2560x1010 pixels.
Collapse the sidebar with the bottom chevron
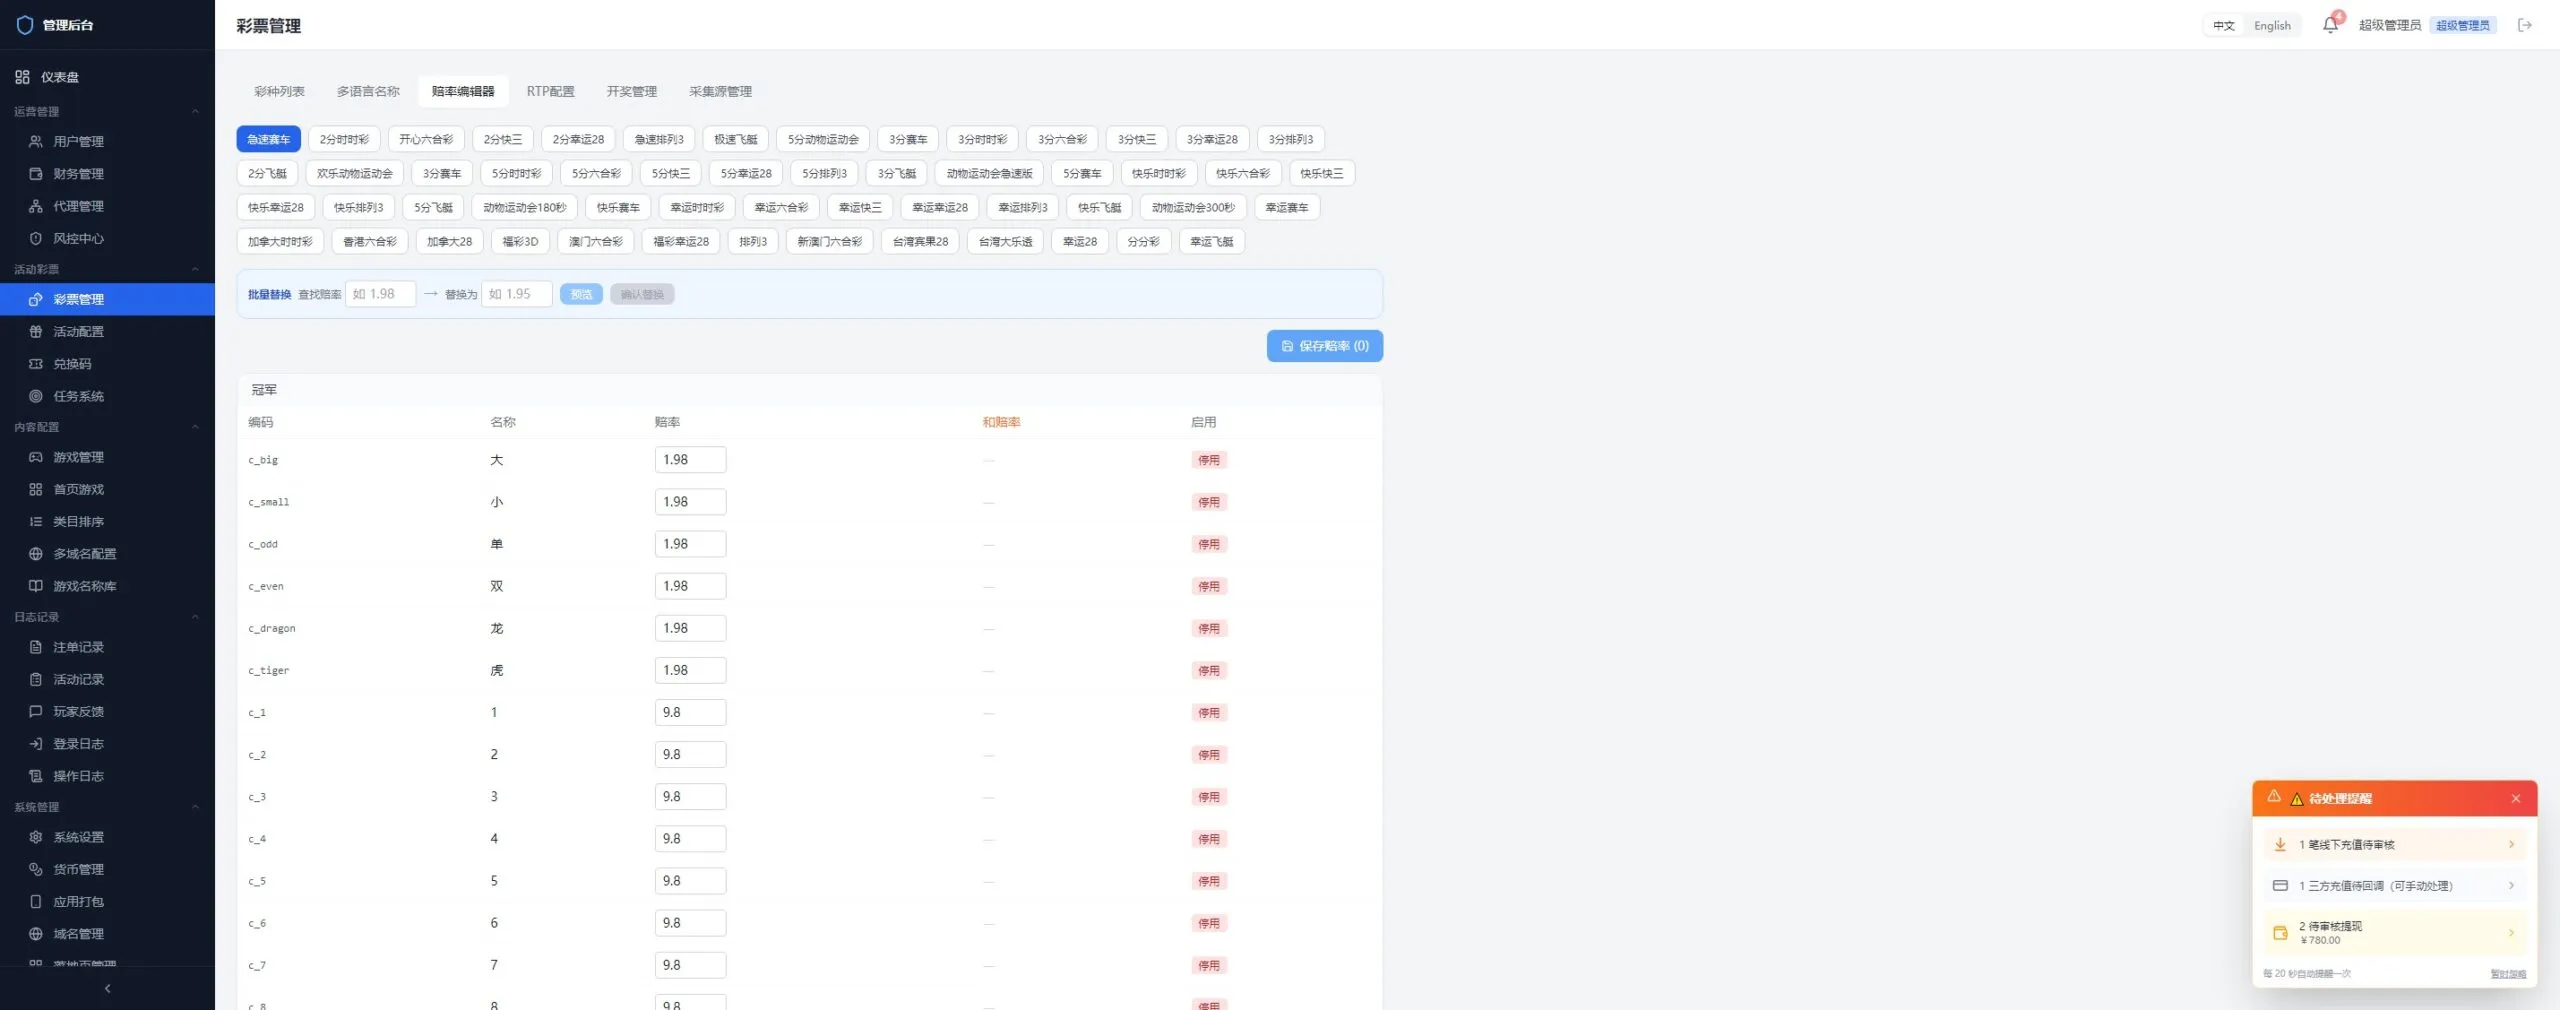[107, 988]
